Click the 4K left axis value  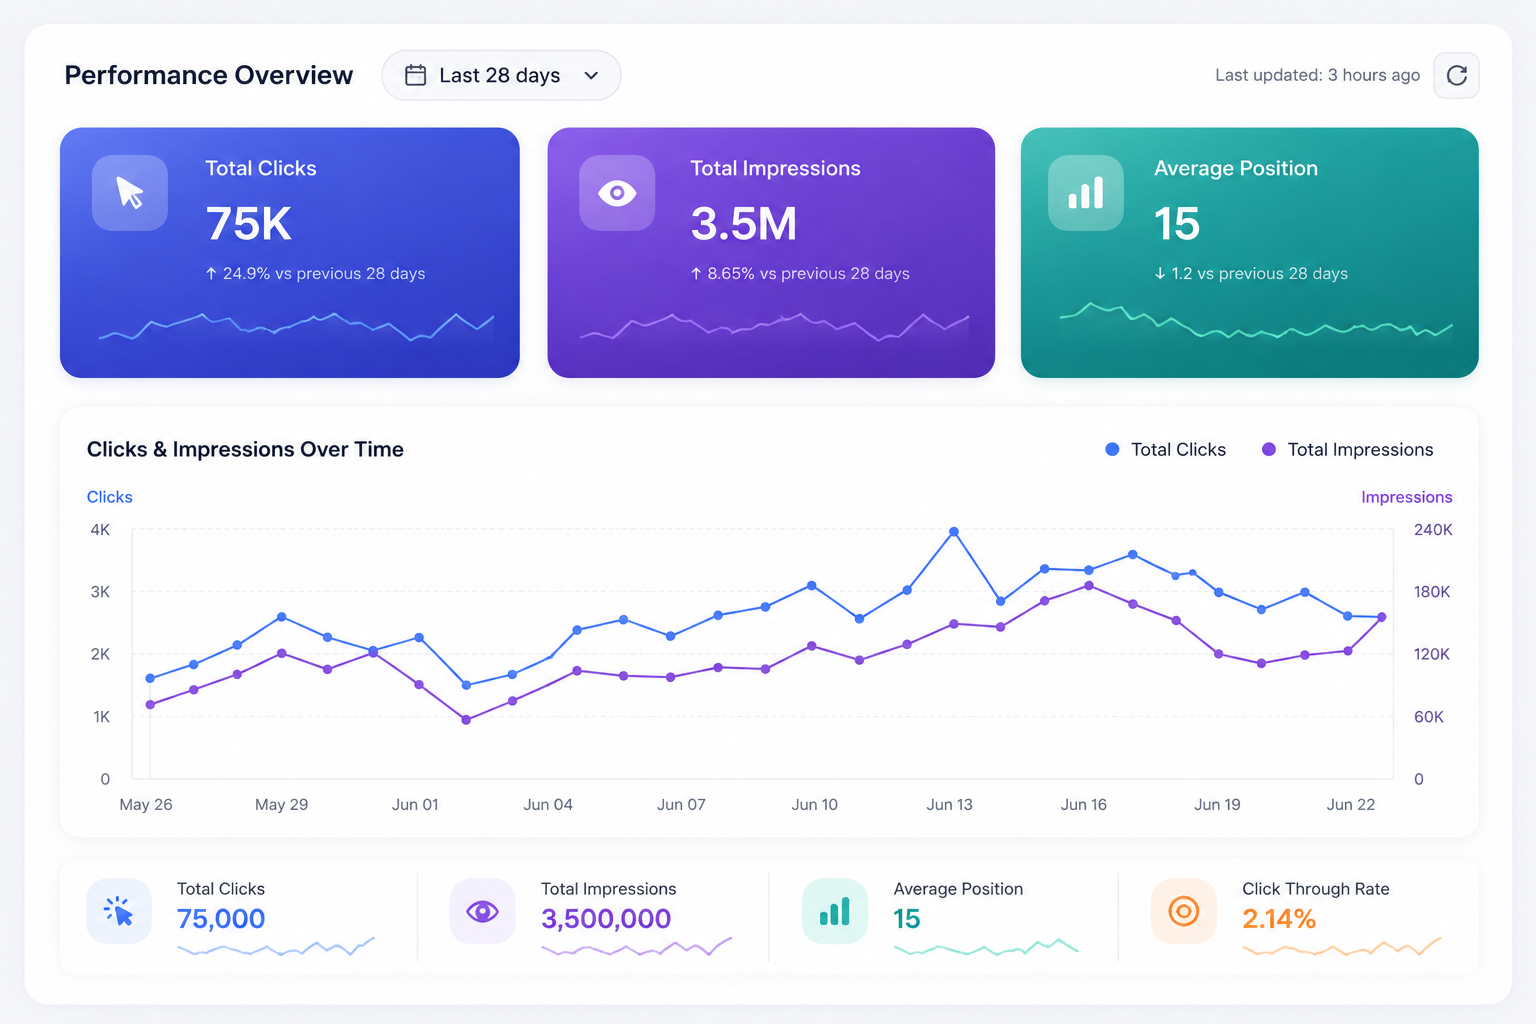[x=100, y=530]
